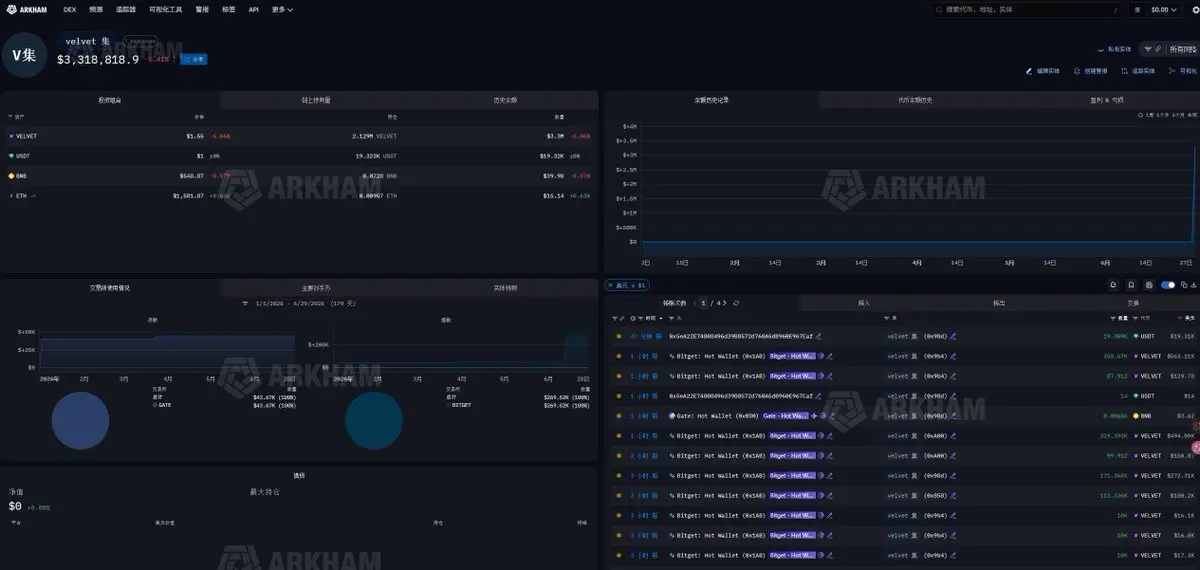The width and height of the screenshot is (1200, 570).
Task: Click the V集 entity avatar
Action: [24, 55]
